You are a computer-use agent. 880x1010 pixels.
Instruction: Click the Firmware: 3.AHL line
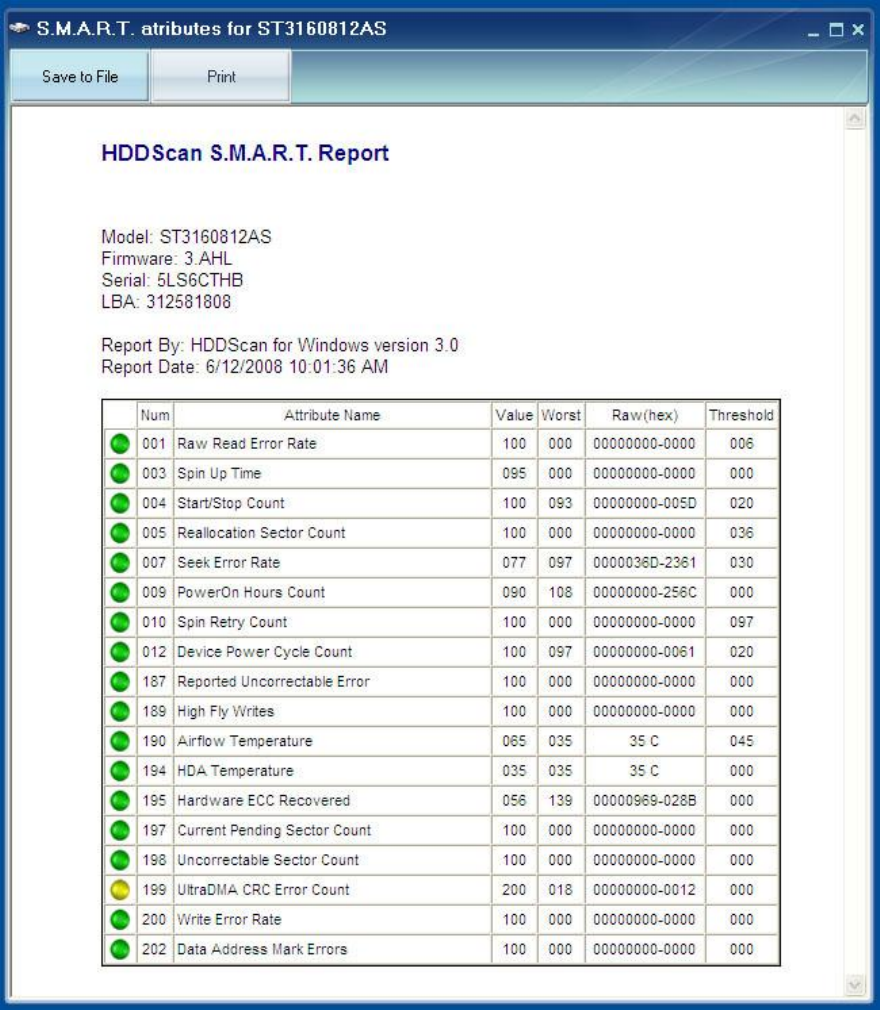(167, 259)
